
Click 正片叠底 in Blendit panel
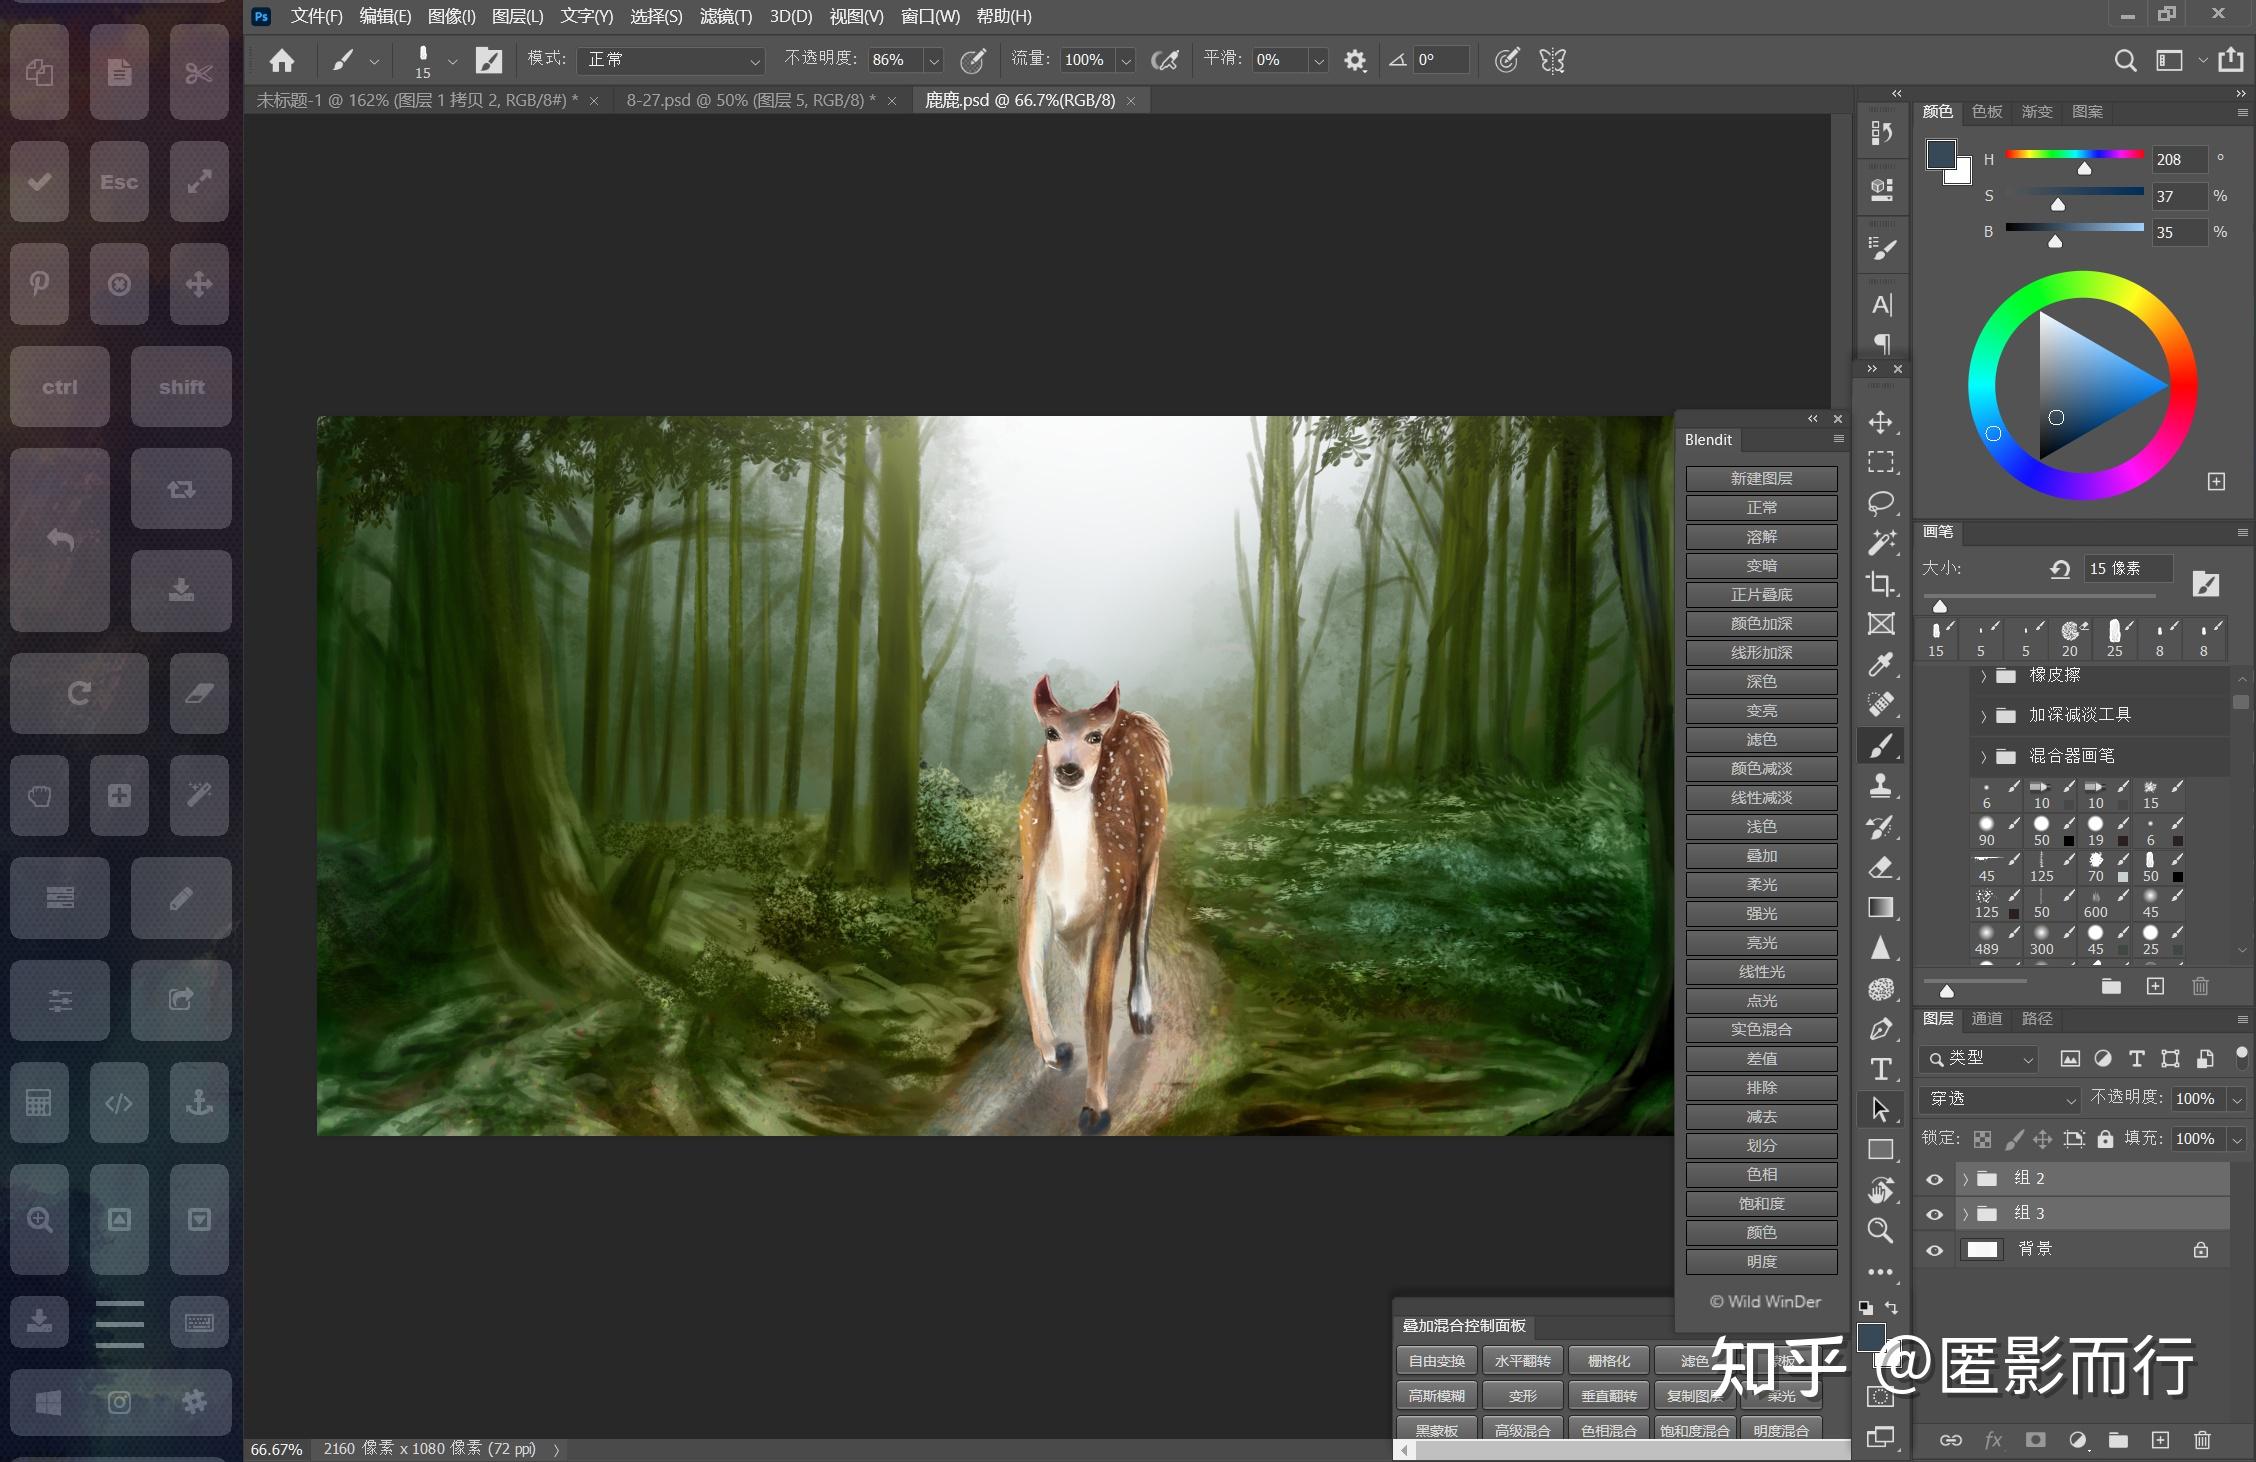[1761, 595]
